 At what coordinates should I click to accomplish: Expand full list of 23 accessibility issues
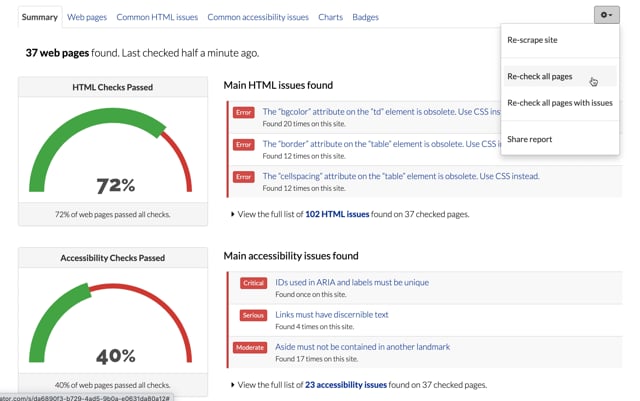[358, 385]
